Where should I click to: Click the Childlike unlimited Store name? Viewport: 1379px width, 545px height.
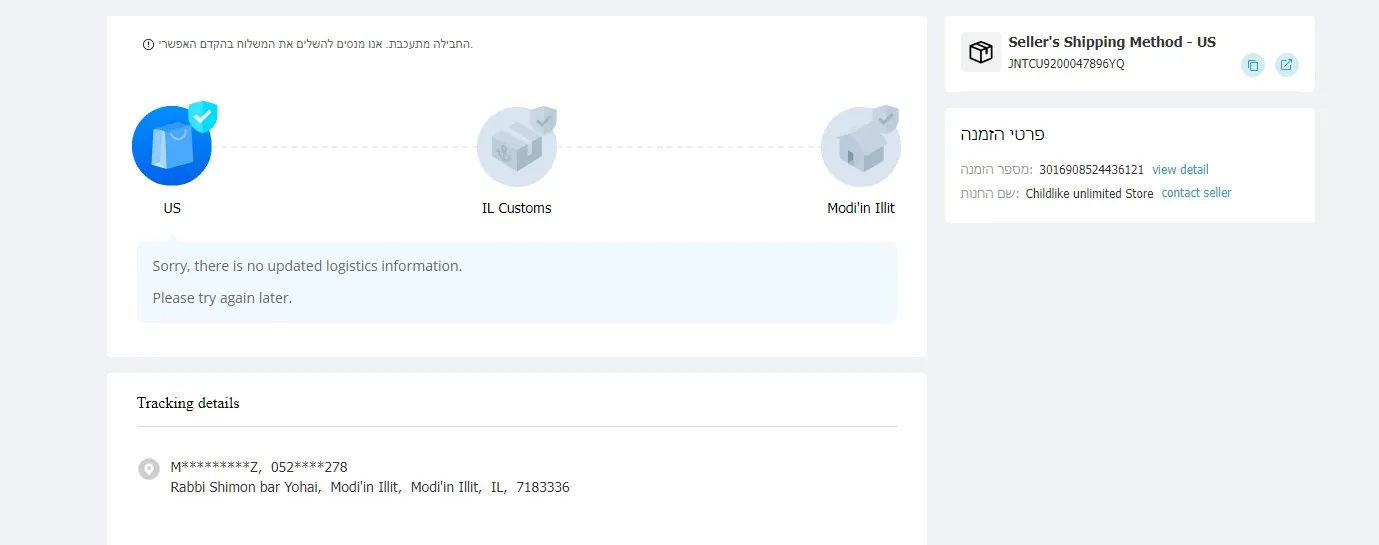[x=1089, y=194]
